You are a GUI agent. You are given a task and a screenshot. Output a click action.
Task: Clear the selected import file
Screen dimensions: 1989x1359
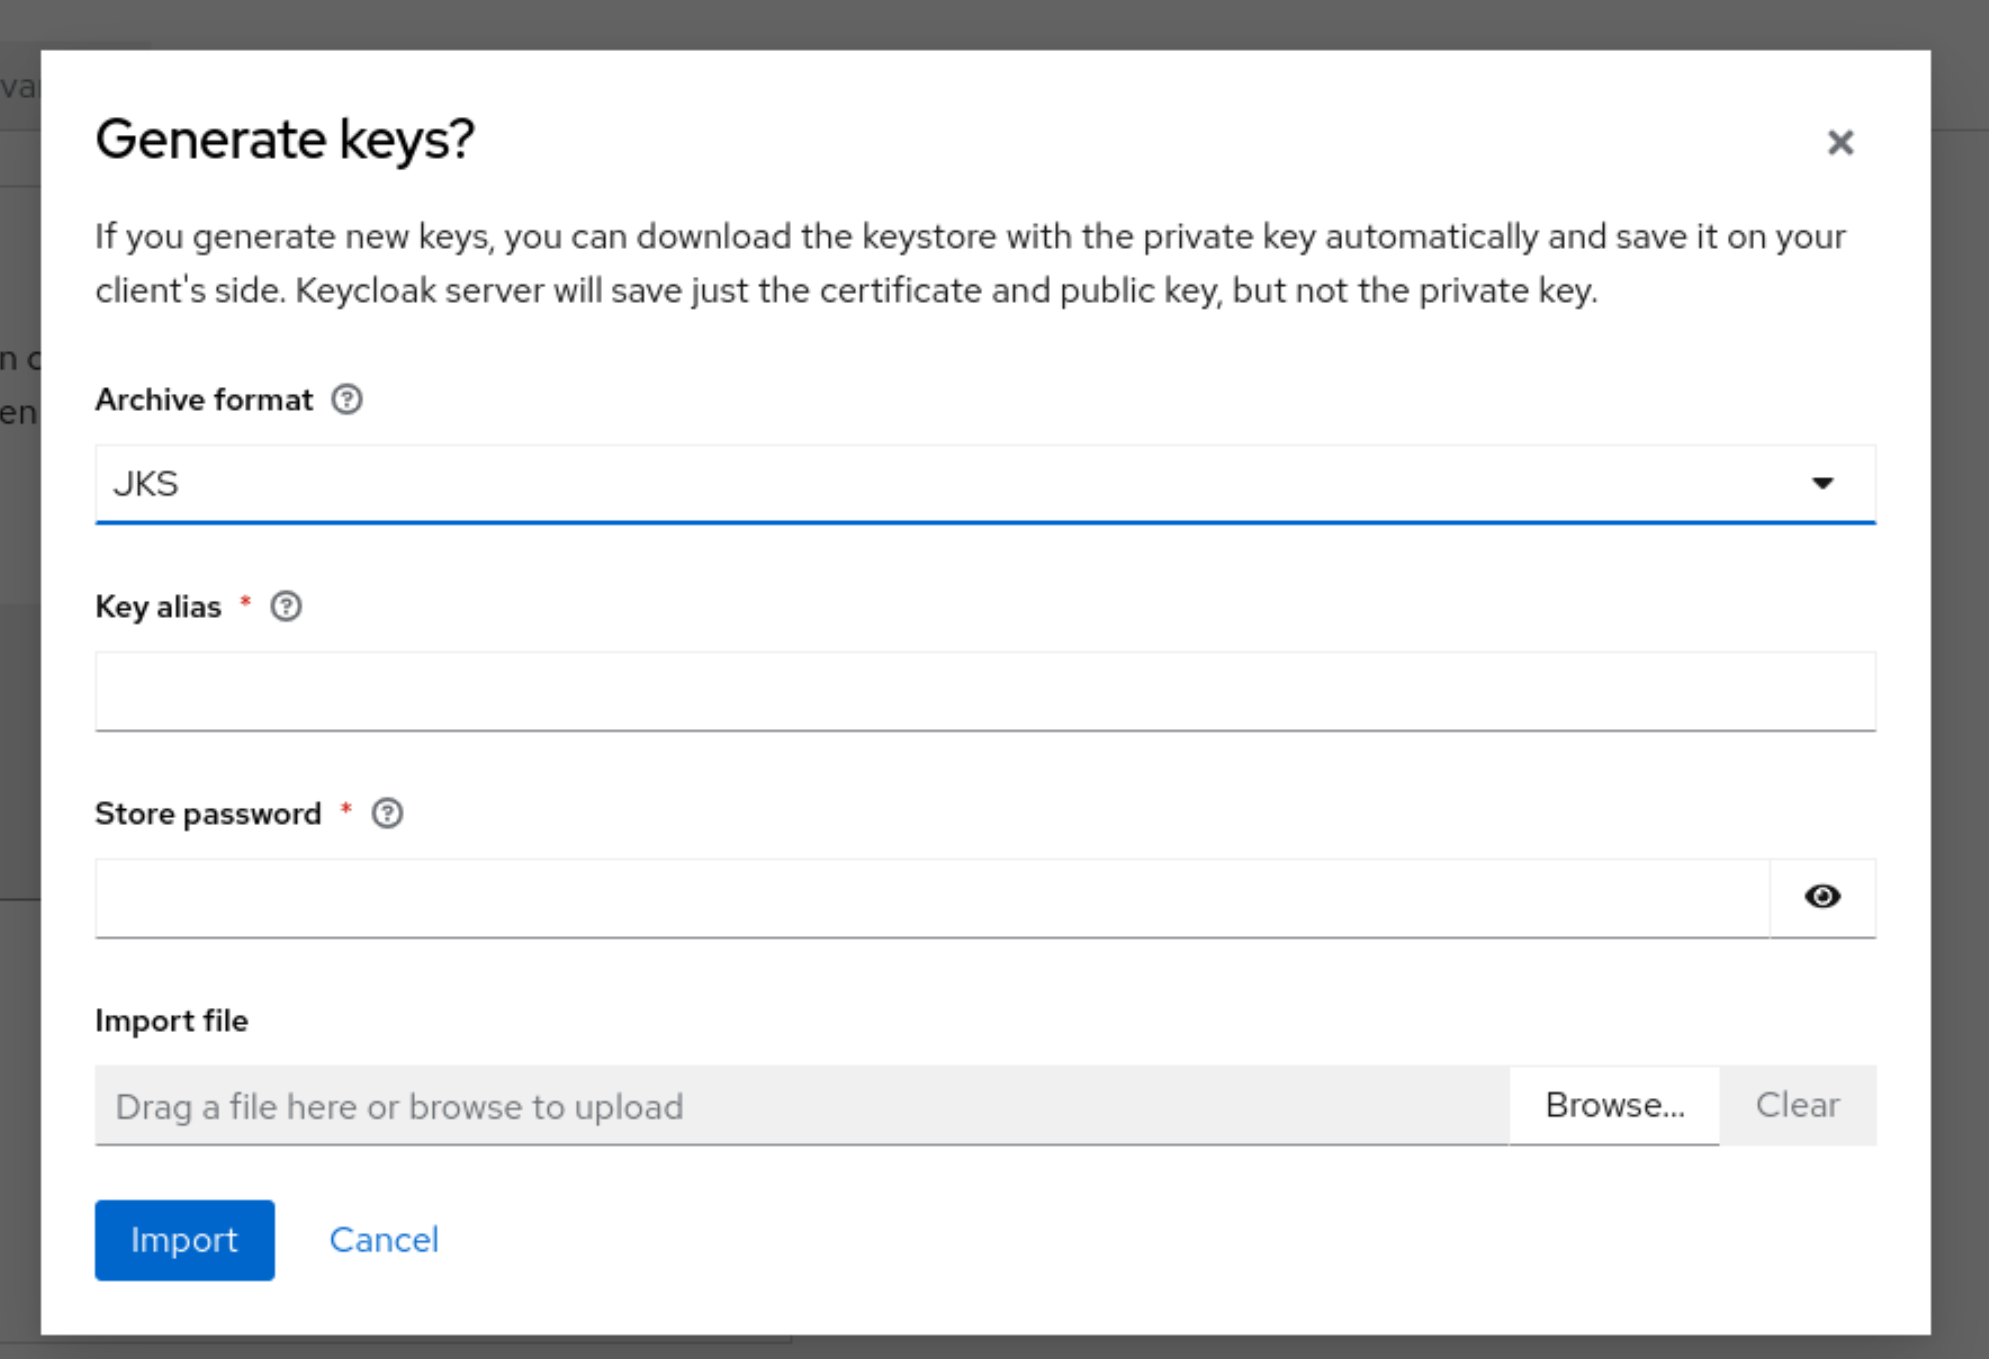[x=1797, y=1105]
